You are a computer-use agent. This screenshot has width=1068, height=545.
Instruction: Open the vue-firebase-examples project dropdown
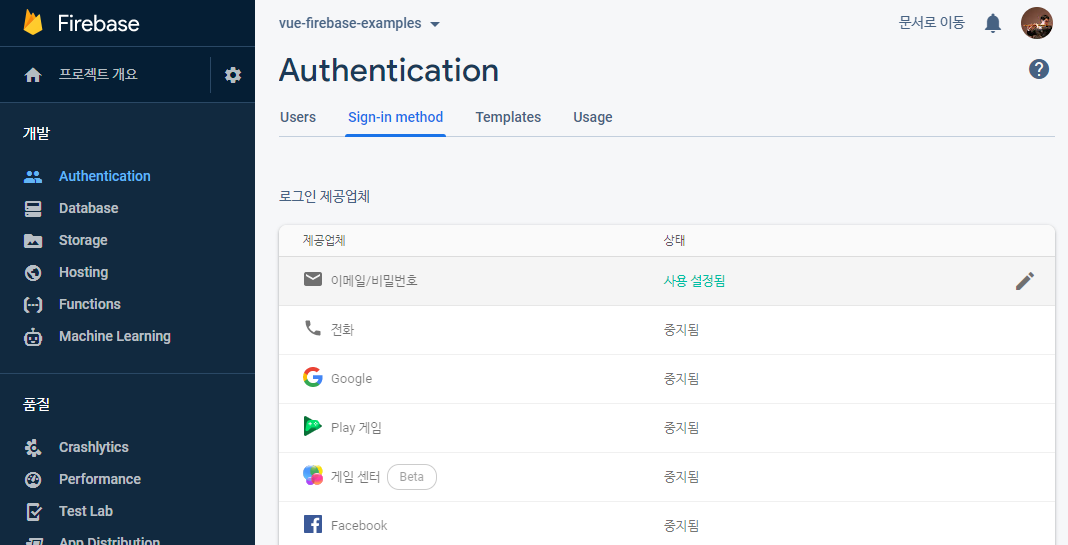[x=360, y=23]
